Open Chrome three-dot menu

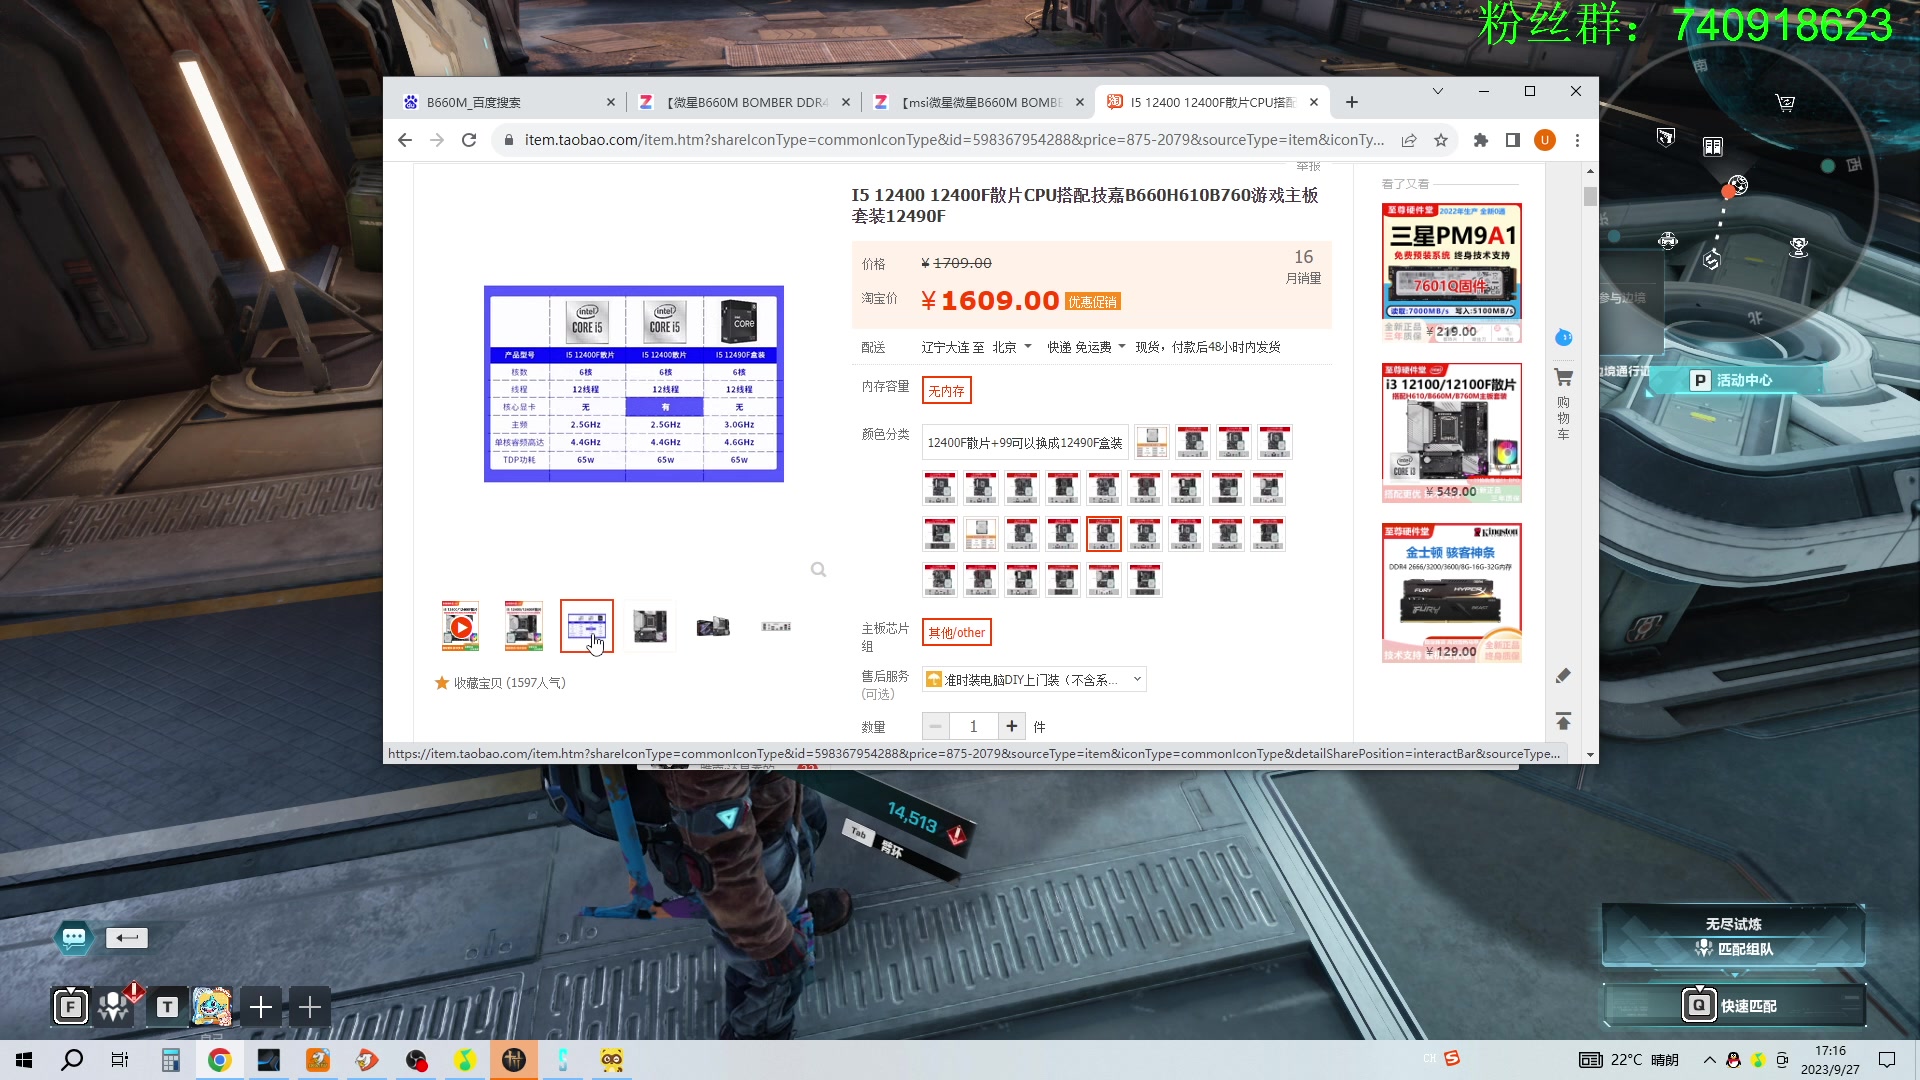tap(1577, 140)
